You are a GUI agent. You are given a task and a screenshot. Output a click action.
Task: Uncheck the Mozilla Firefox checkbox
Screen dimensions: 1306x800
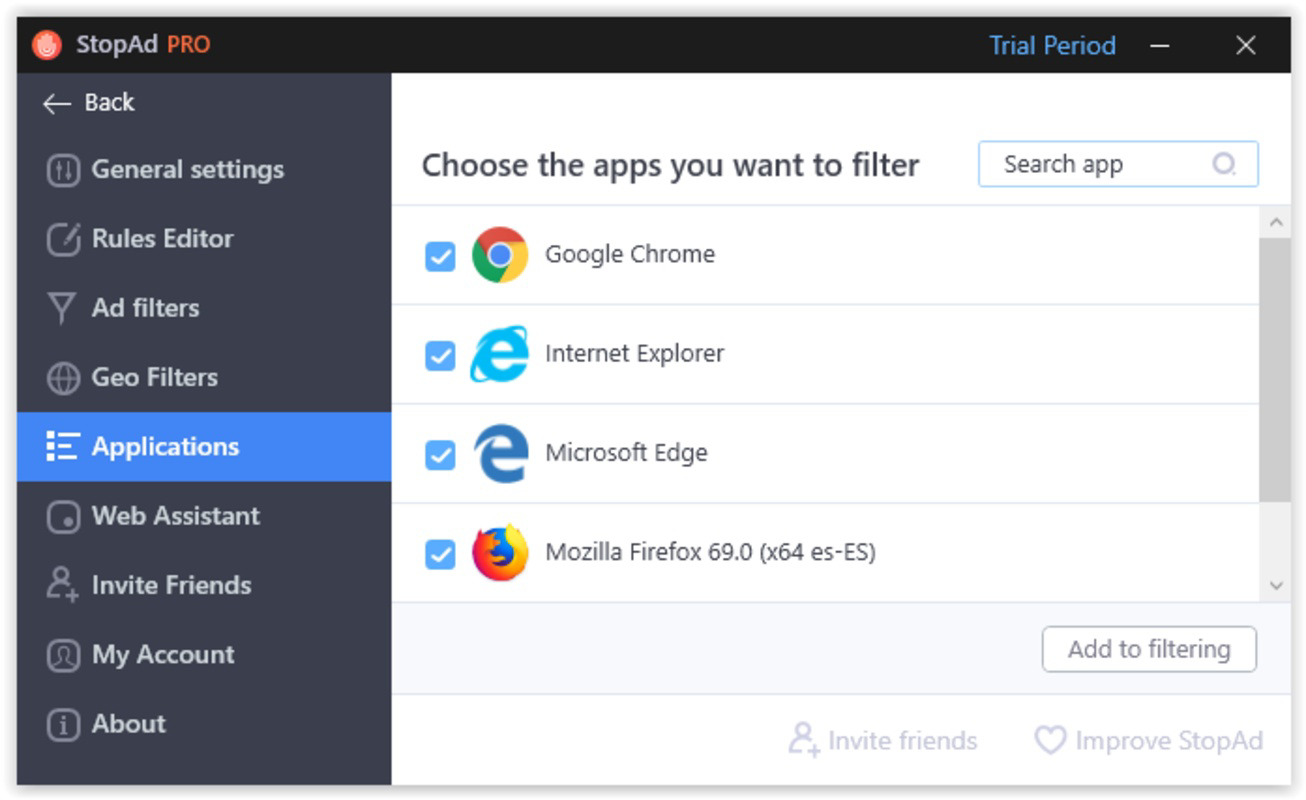[x=440, y=553]
